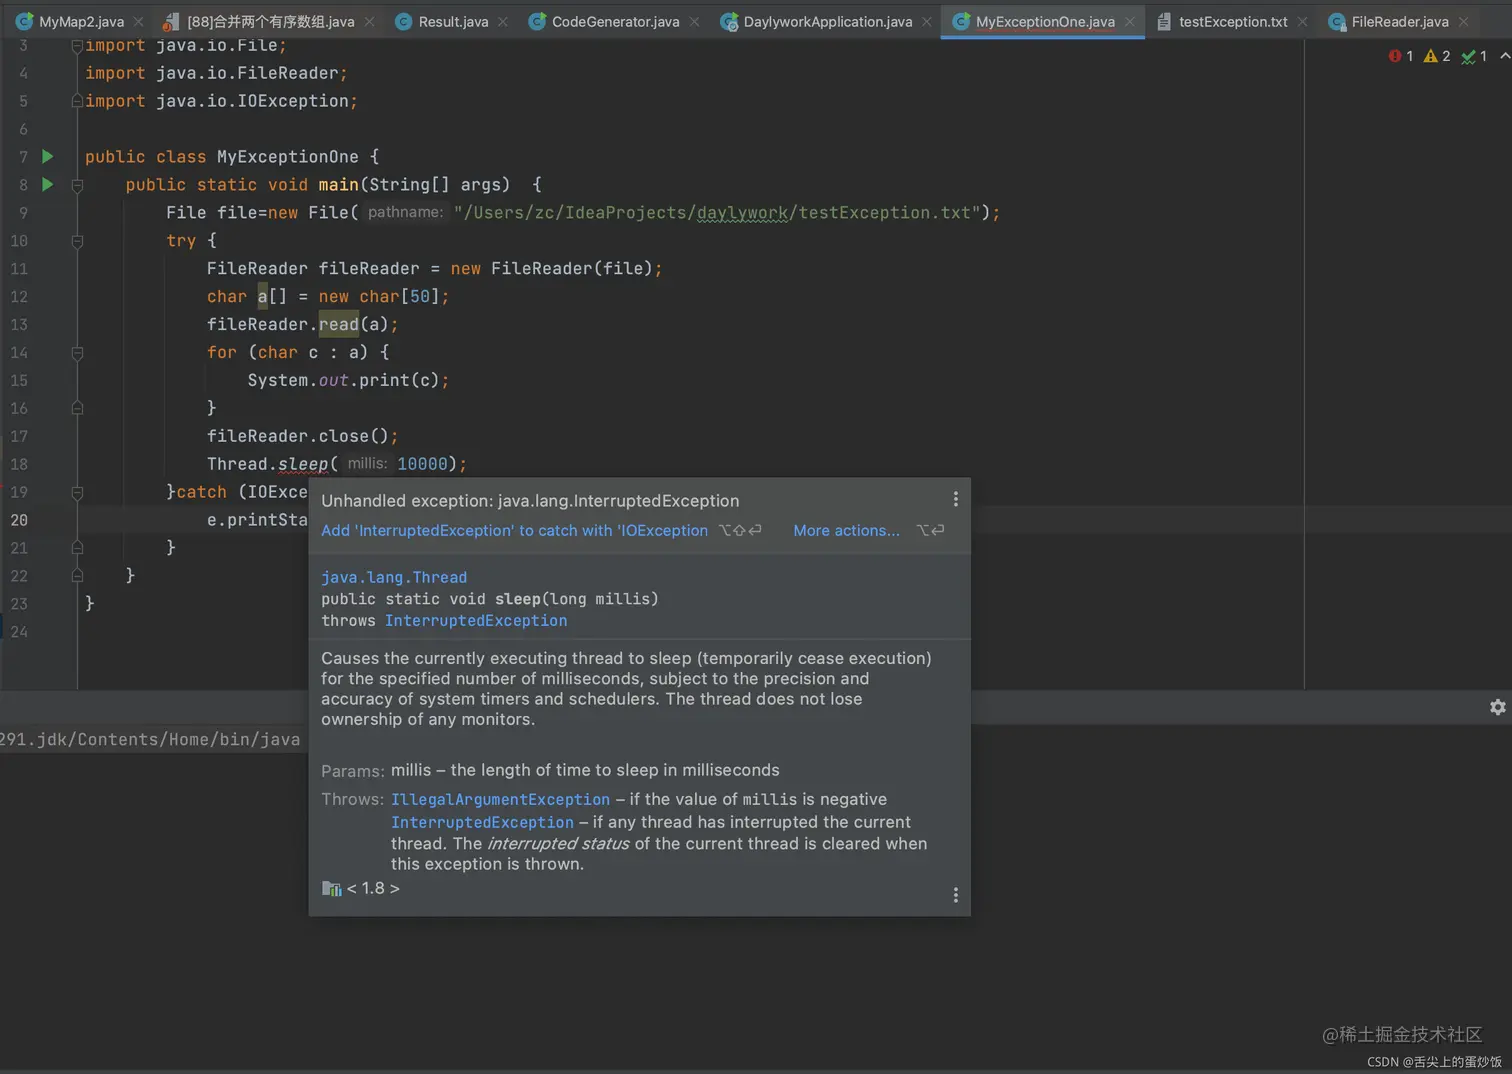Click the '< 1.8 >' JDK library icon
The height and width of the screenshot is (1074, 1512).
coord(332,888)
